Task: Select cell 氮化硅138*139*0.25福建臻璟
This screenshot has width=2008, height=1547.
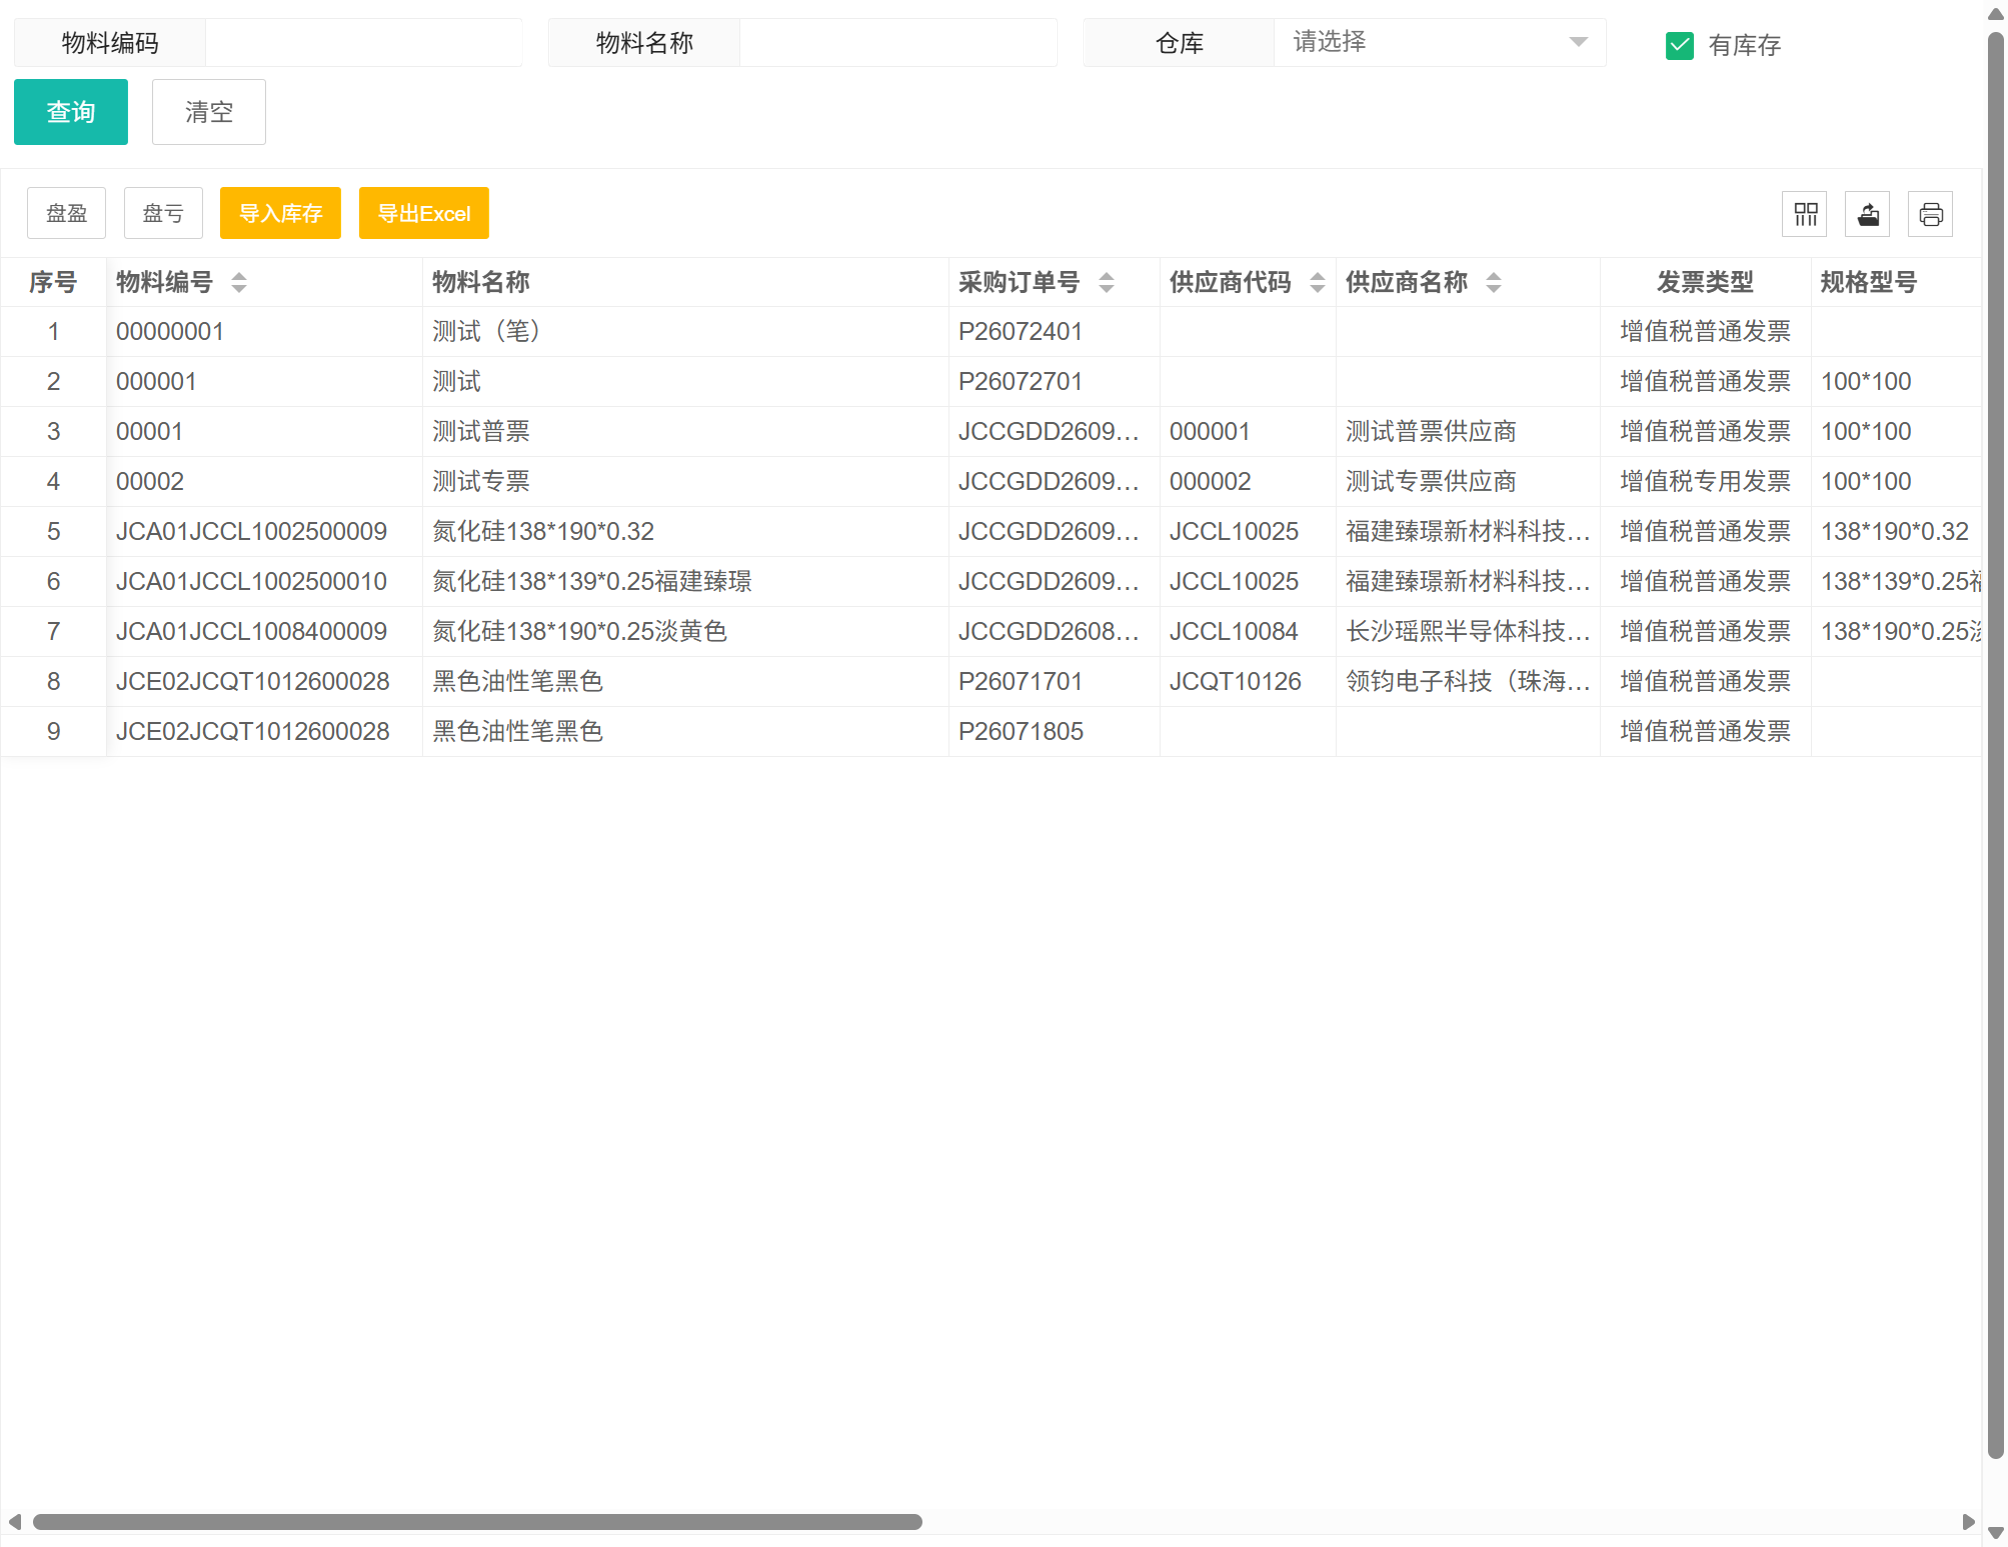Action: click(685, 582)
